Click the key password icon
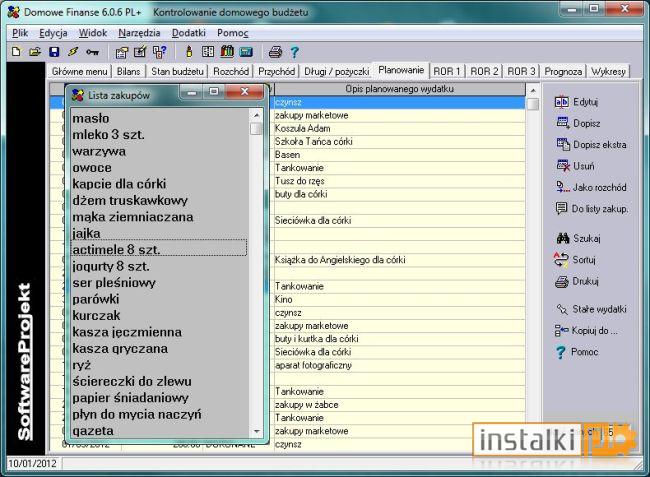The image size is (650, 477). click(x=92, y=52)
